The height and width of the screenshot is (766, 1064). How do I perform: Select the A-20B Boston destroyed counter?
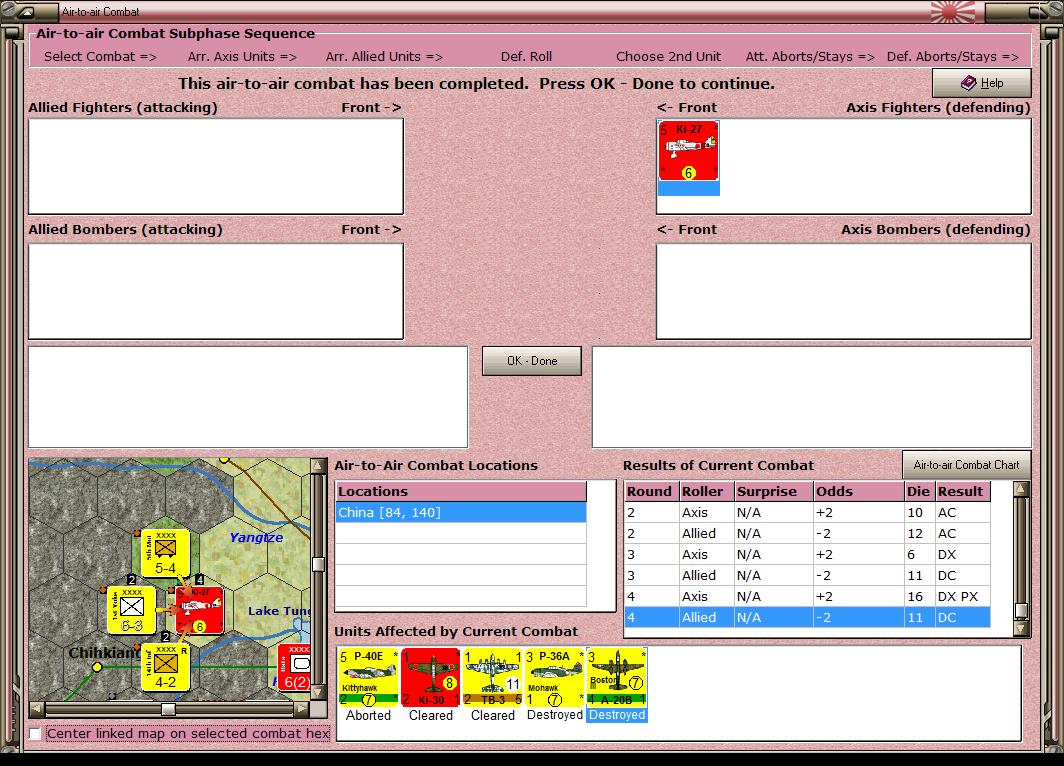coord(616,678)
